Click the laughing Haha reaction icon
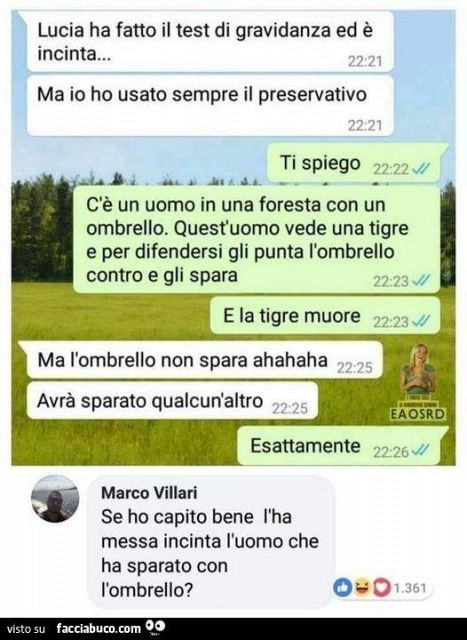 [x=362, y=588]
